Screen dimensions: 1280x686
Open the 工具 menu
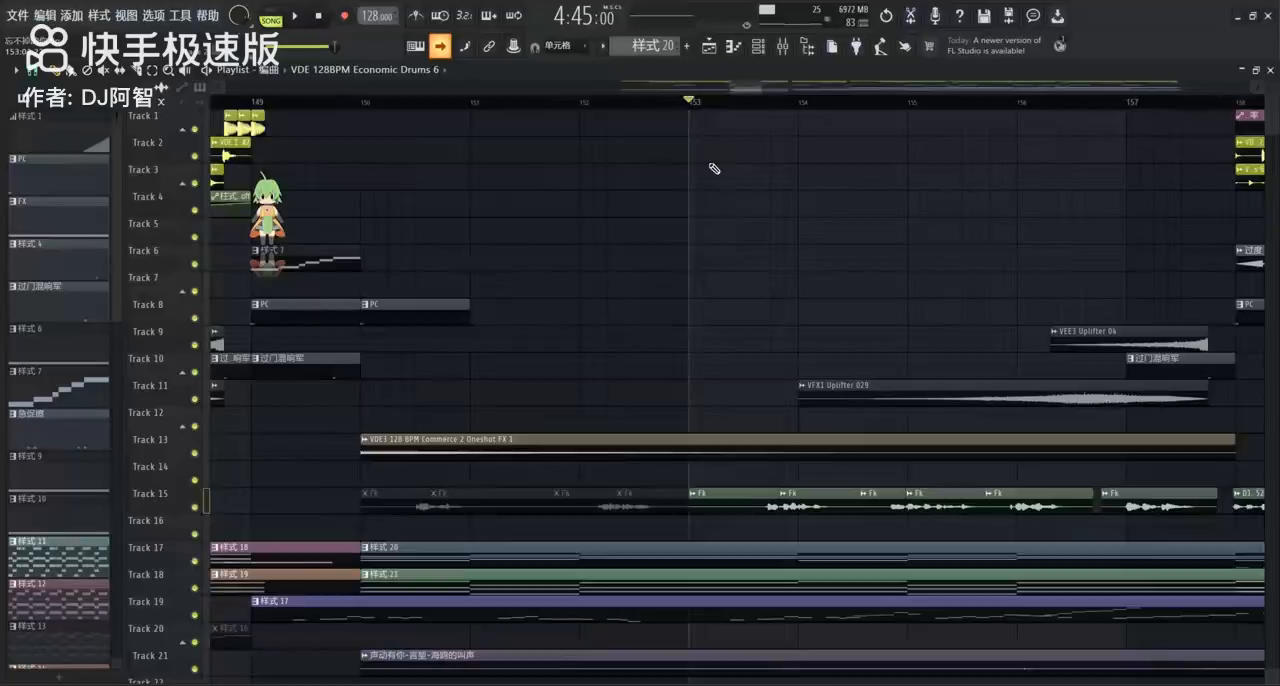(180, 16)
